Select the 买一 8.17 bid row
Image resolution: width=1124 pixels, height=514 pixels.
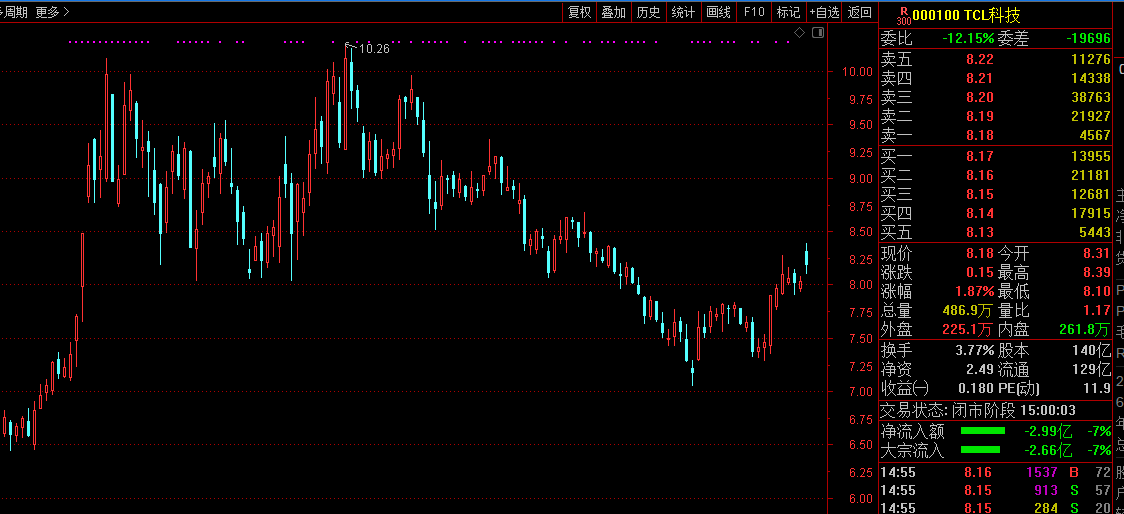click(995, 156)
